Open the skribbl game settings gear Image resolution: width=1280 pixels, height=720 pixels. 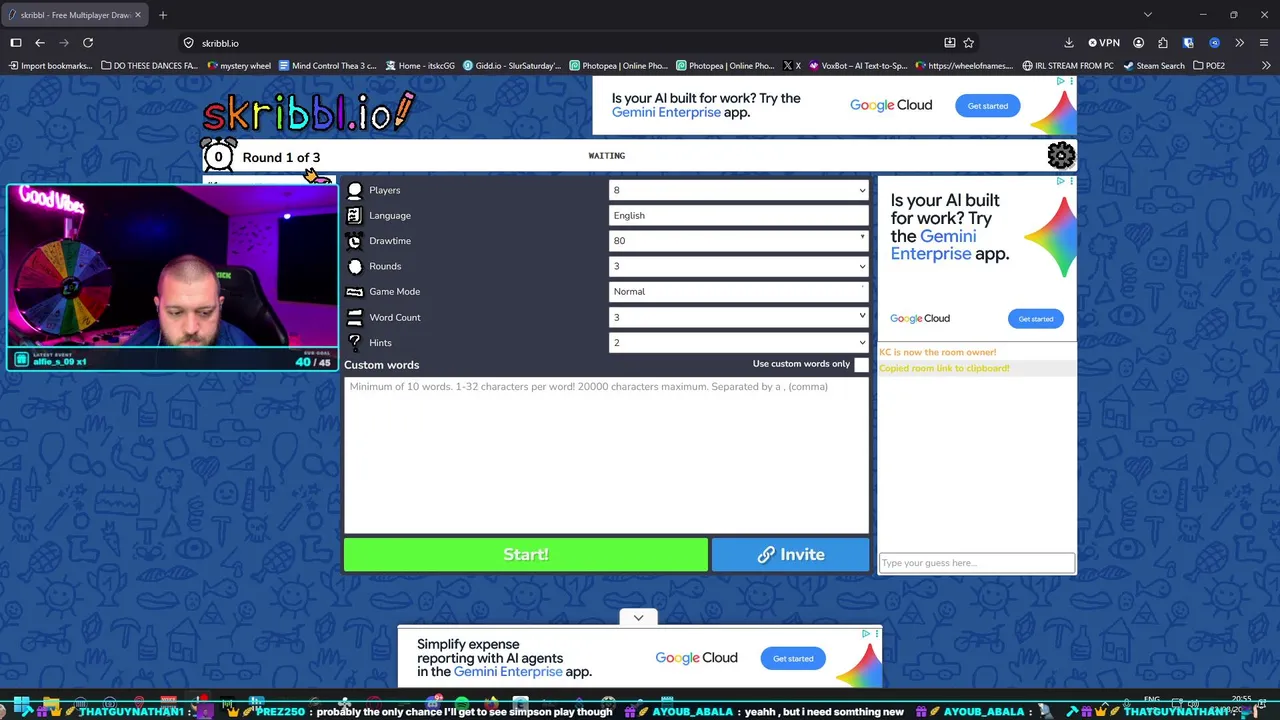pos(1061,155)
